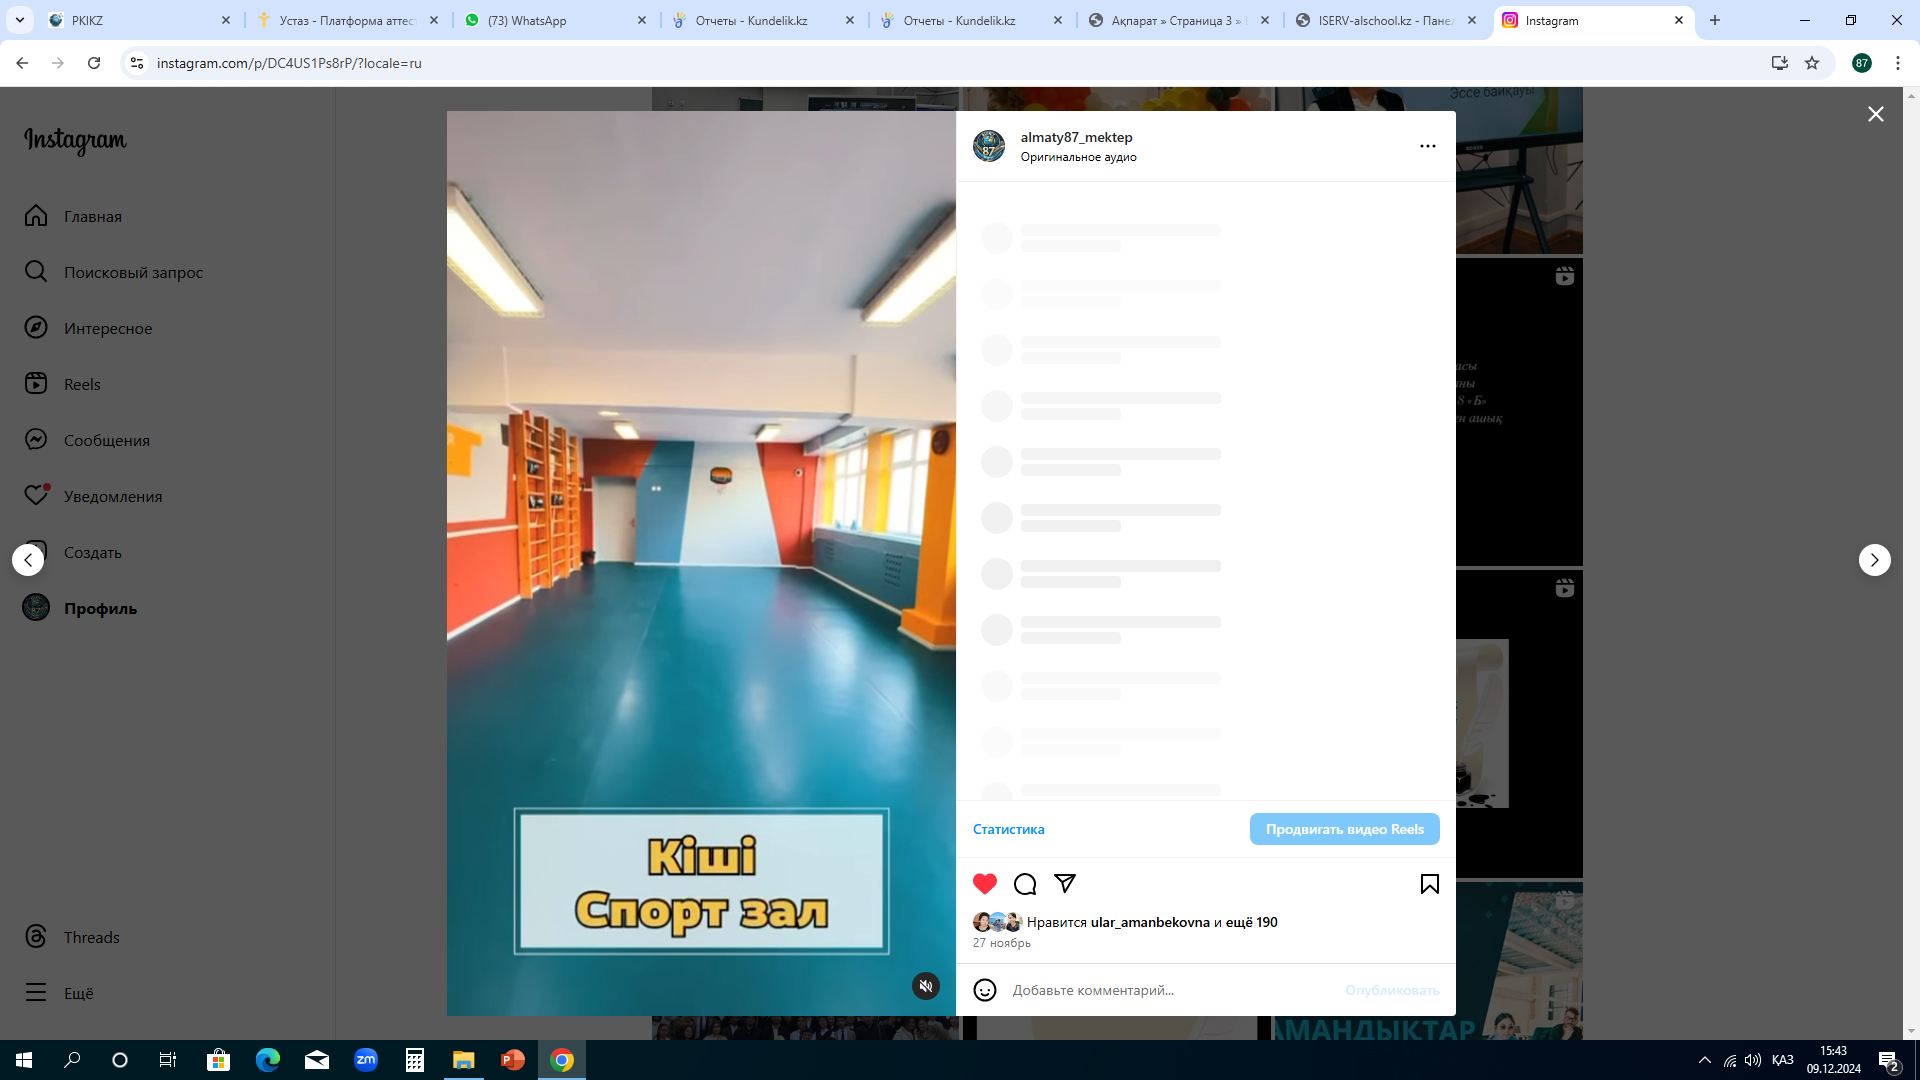Open Windows taskbar search

(72, 1060)
